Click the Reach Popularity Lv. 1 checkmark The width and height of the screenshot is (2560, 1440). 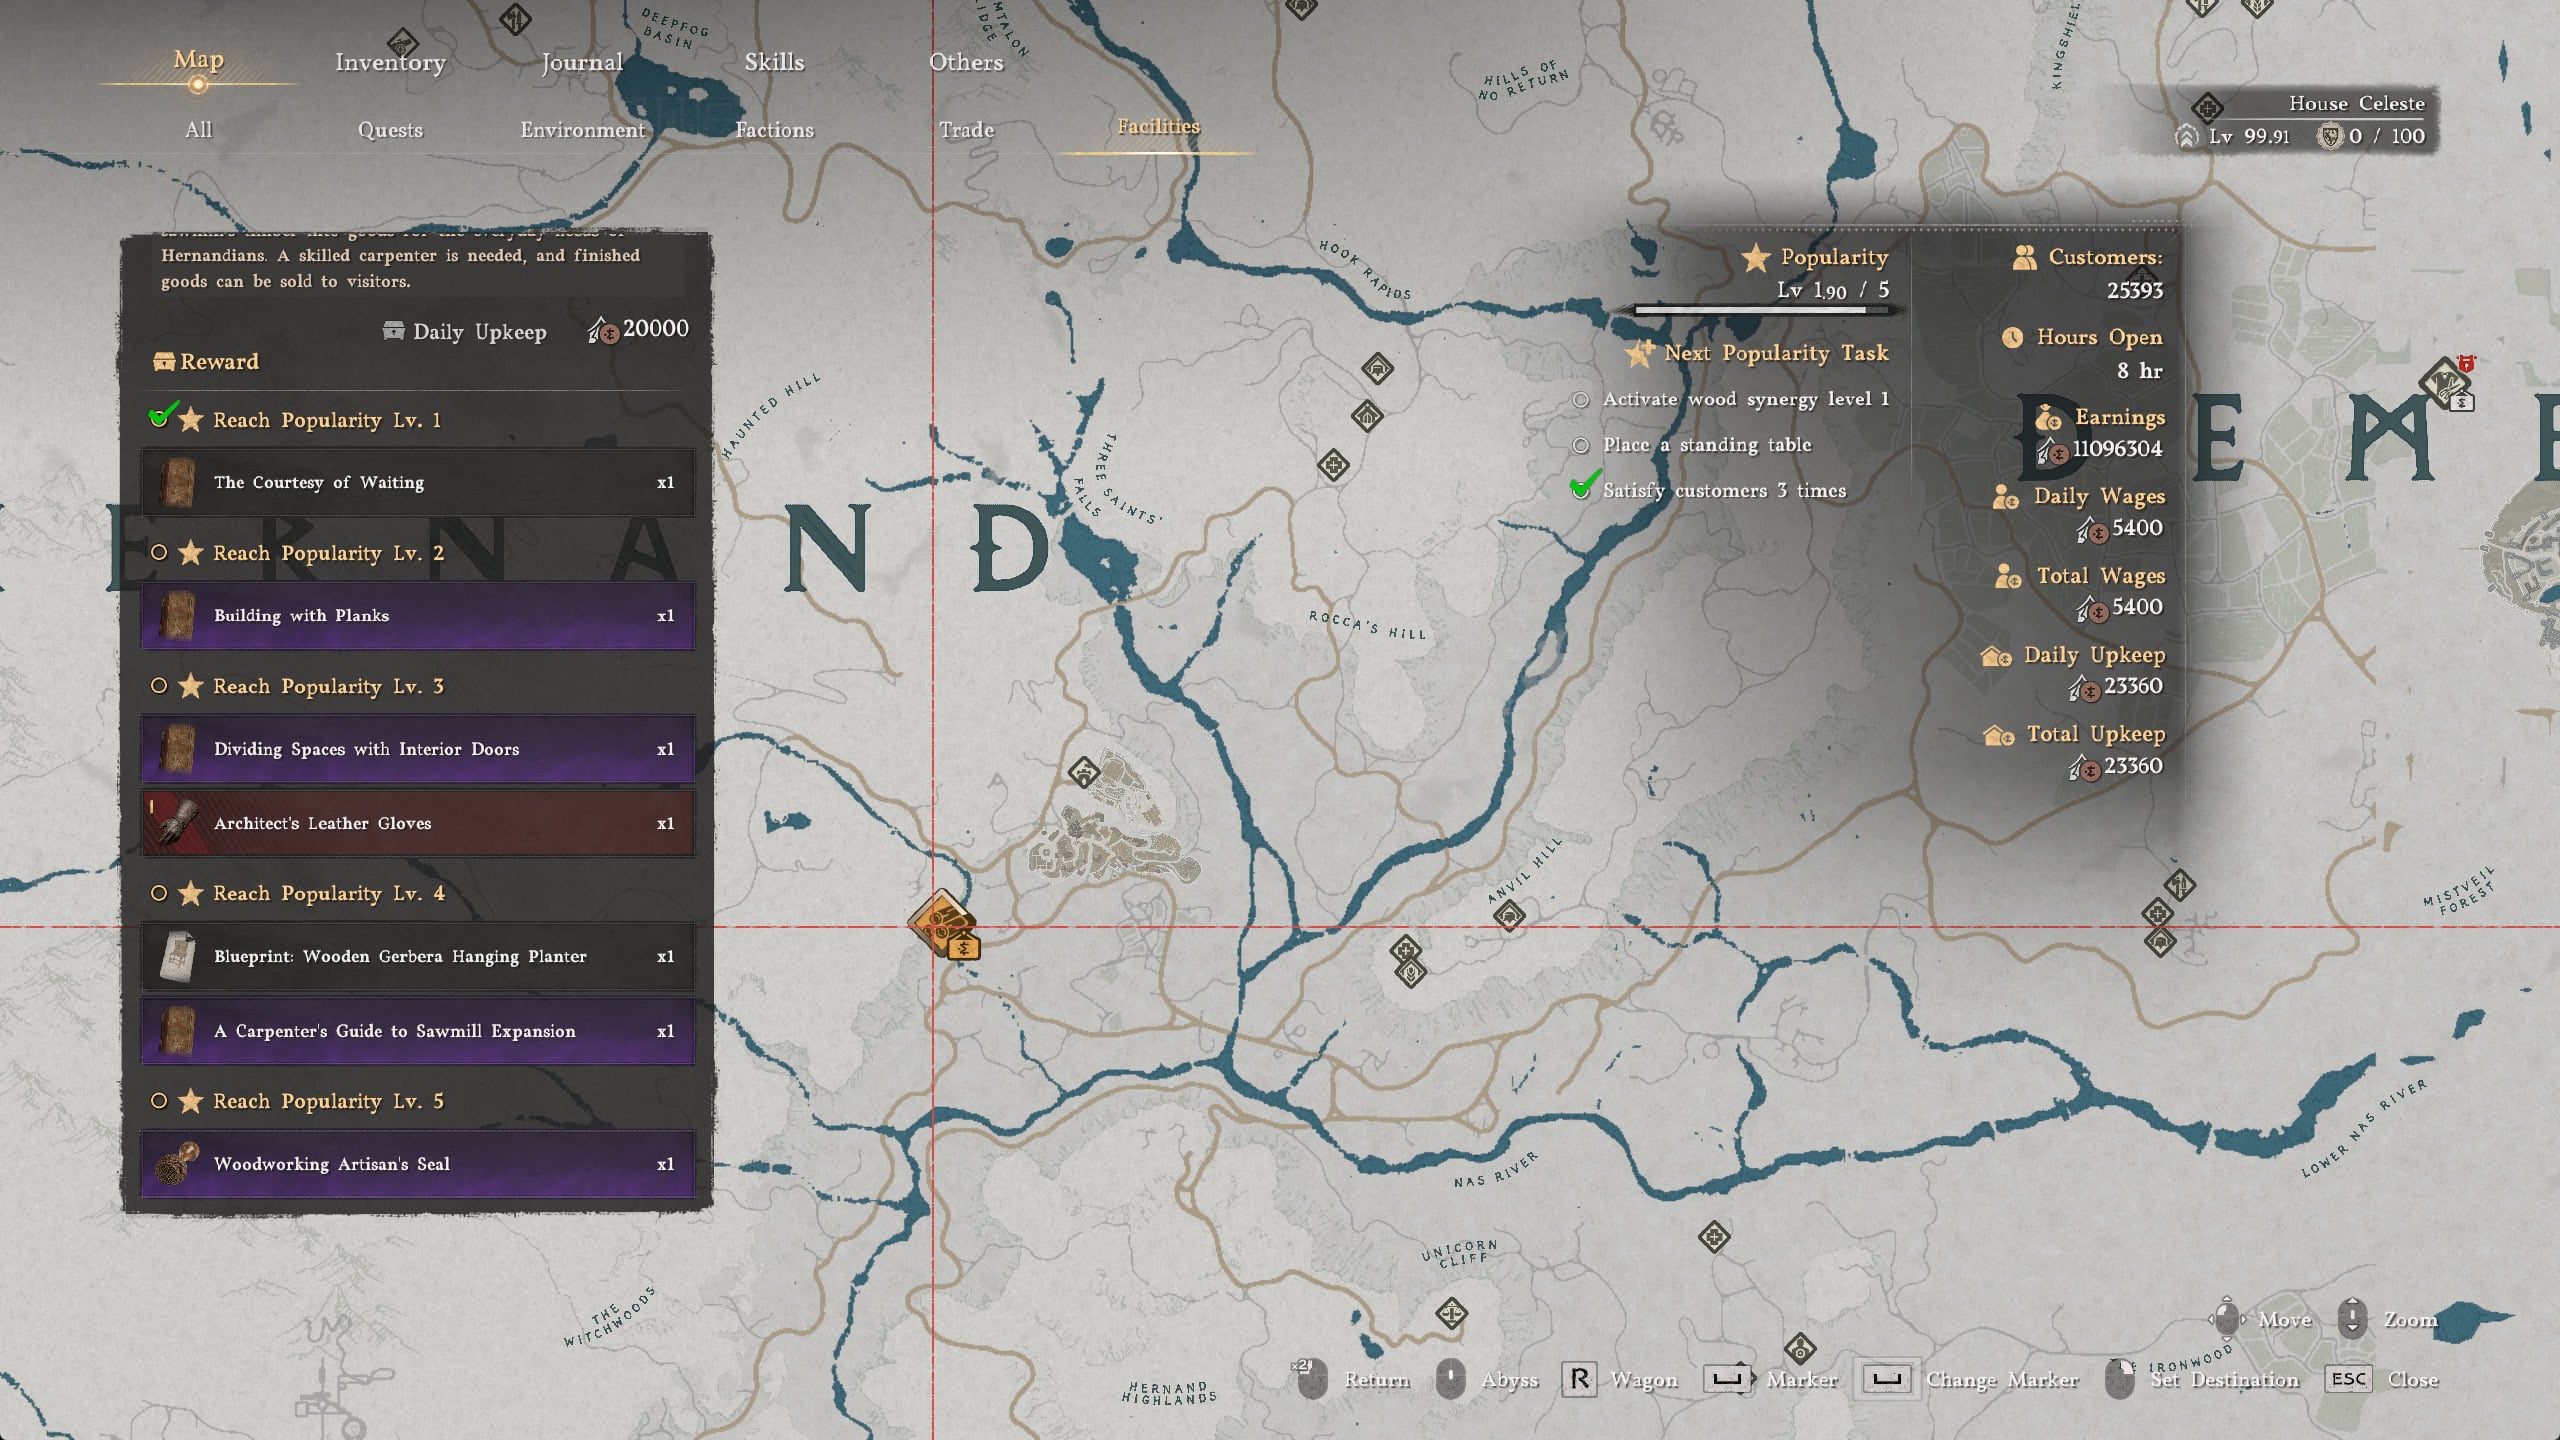coord(162,414)
